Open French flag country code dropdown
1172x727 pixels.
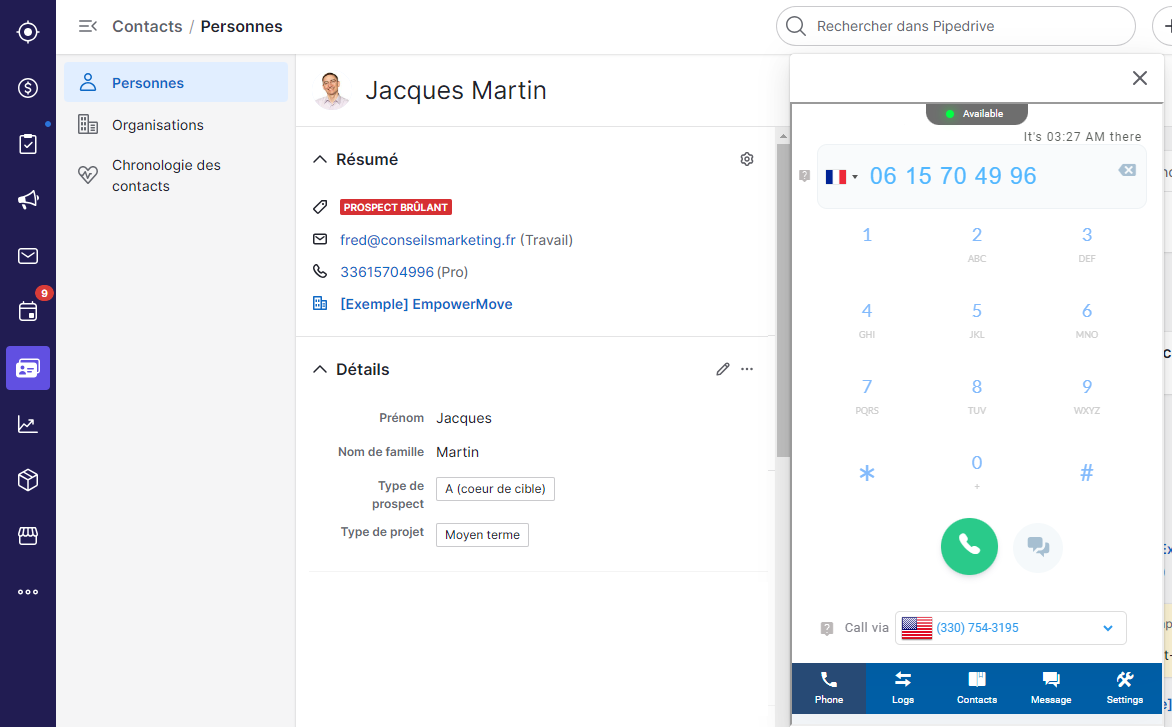pyautogui.click(x=842, y=176)
